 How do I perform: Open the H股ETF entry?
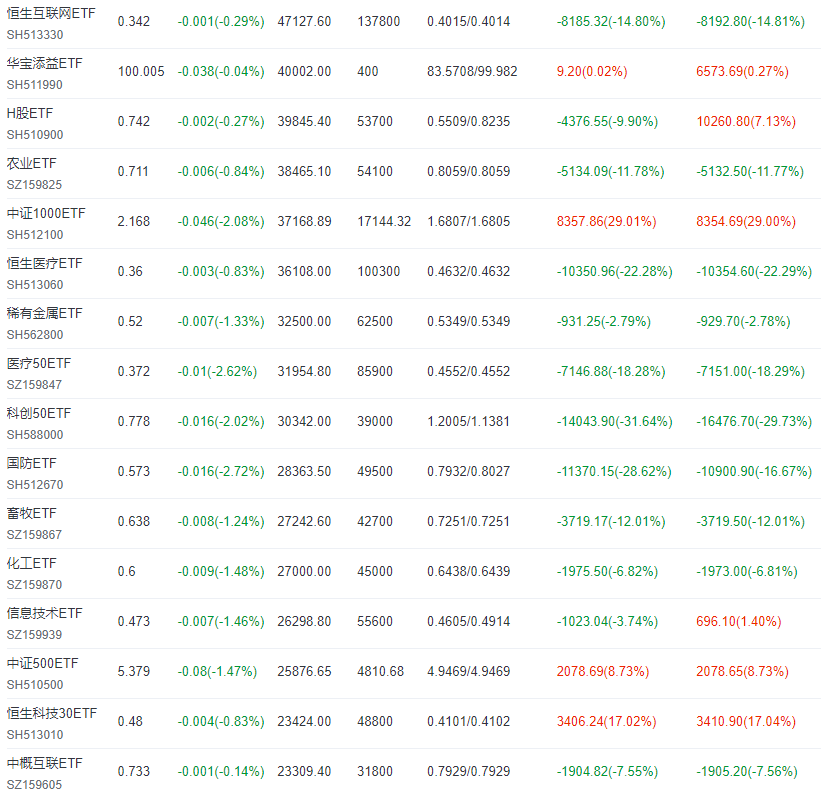30,113
